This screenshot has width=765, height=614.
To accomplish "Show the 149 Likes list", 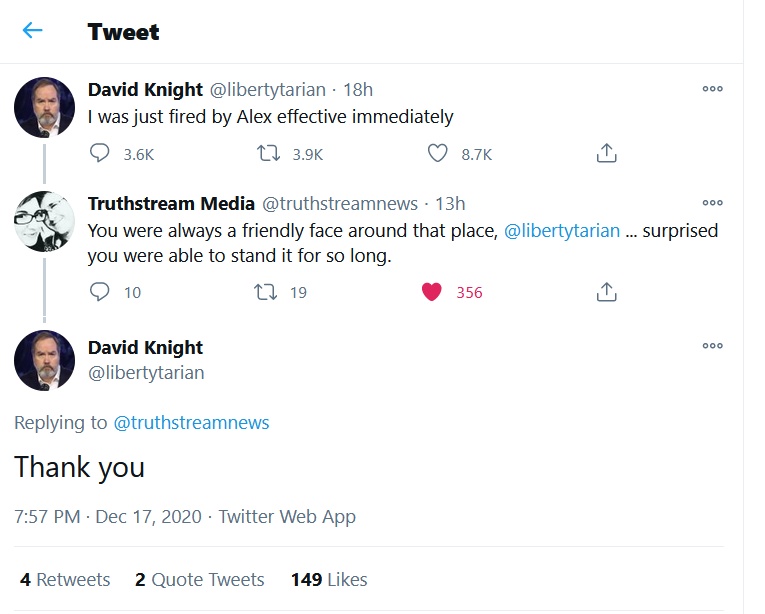I will pyautogui.click(x=329, y=579).
